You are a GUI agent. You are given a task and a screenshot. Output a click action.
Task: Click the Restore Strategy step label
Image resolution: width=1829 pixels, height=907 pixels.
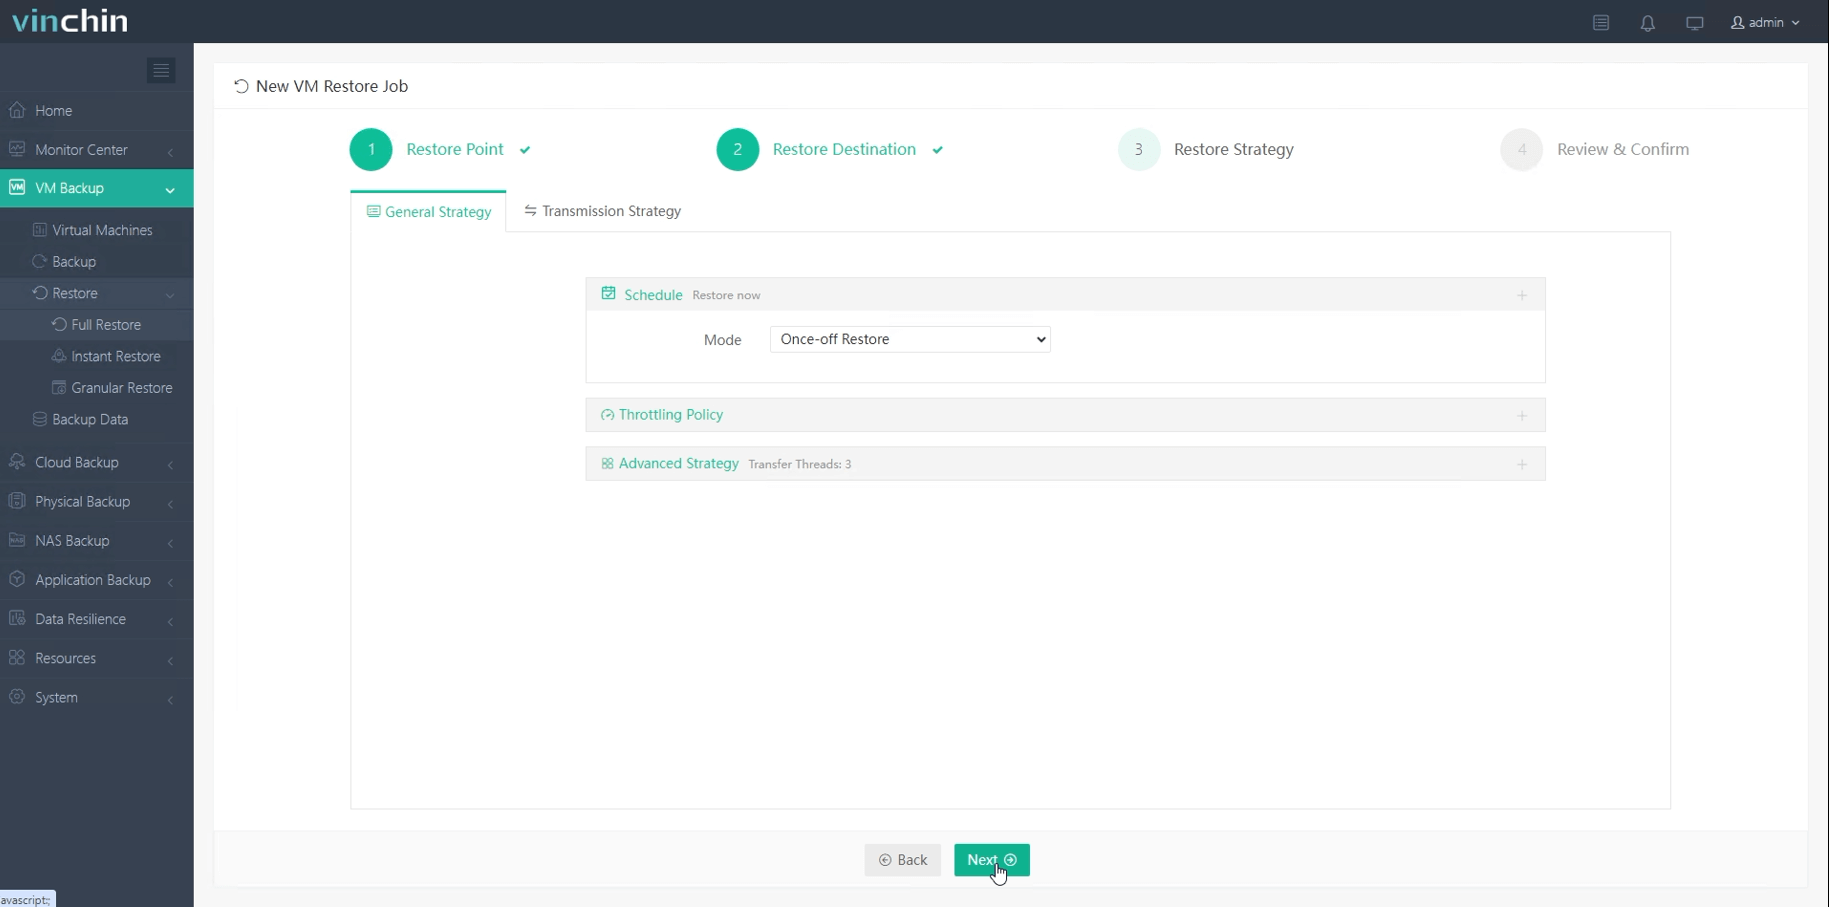tap(1233, 149)
